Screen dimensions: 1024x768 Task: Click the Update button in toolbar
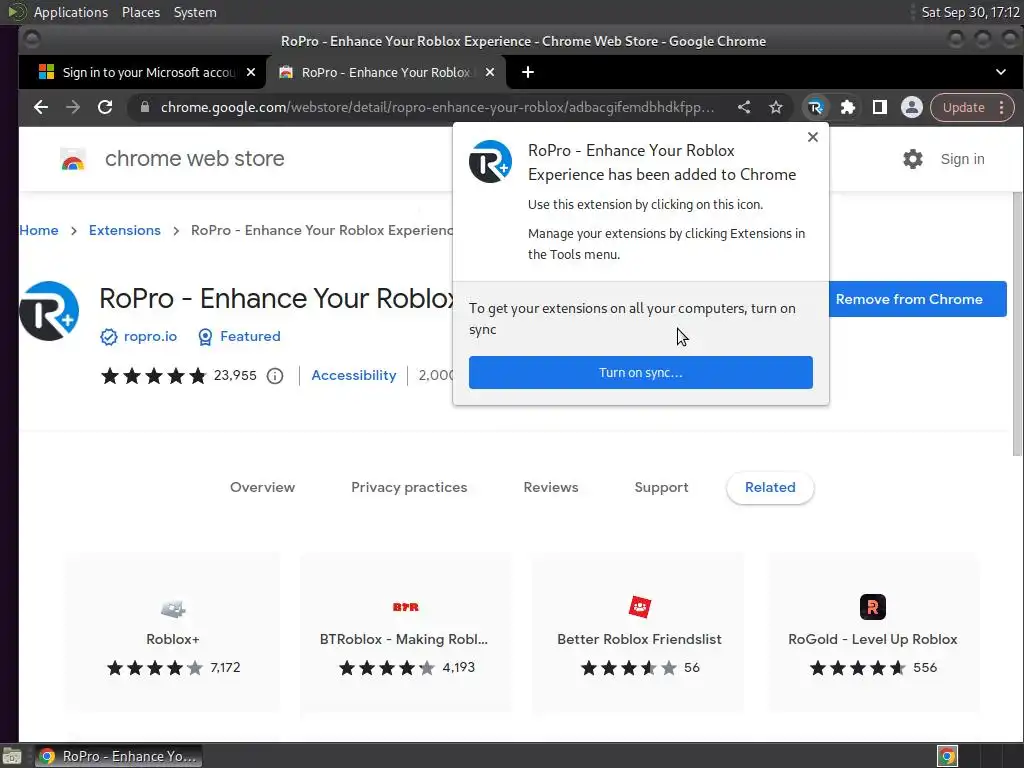click(x=963, y=107)
